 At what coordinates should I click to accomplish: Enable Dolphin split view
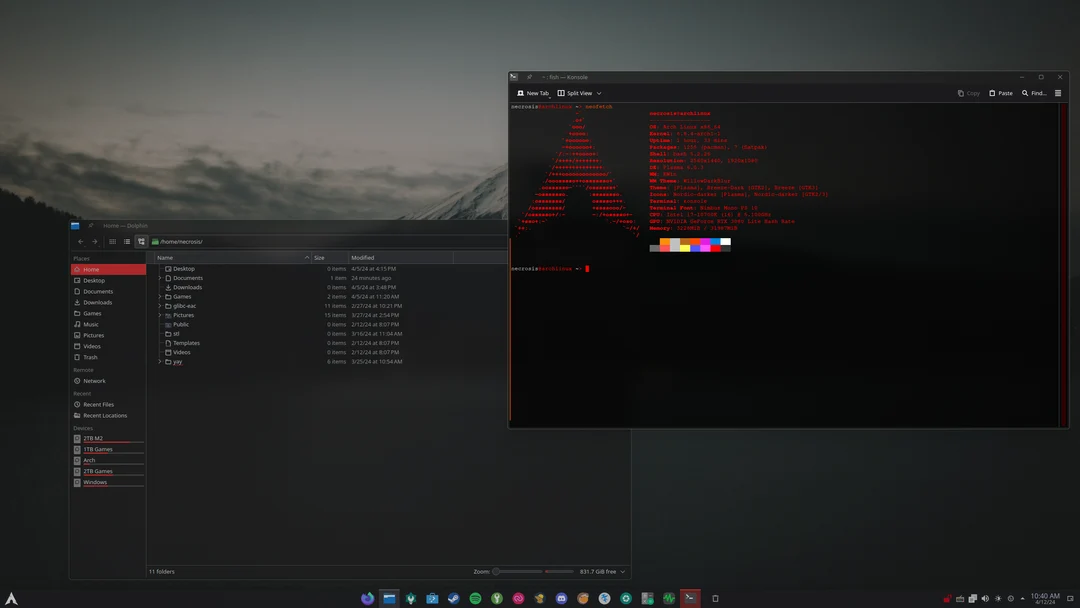pyautogui.click(x=140, y=241)
